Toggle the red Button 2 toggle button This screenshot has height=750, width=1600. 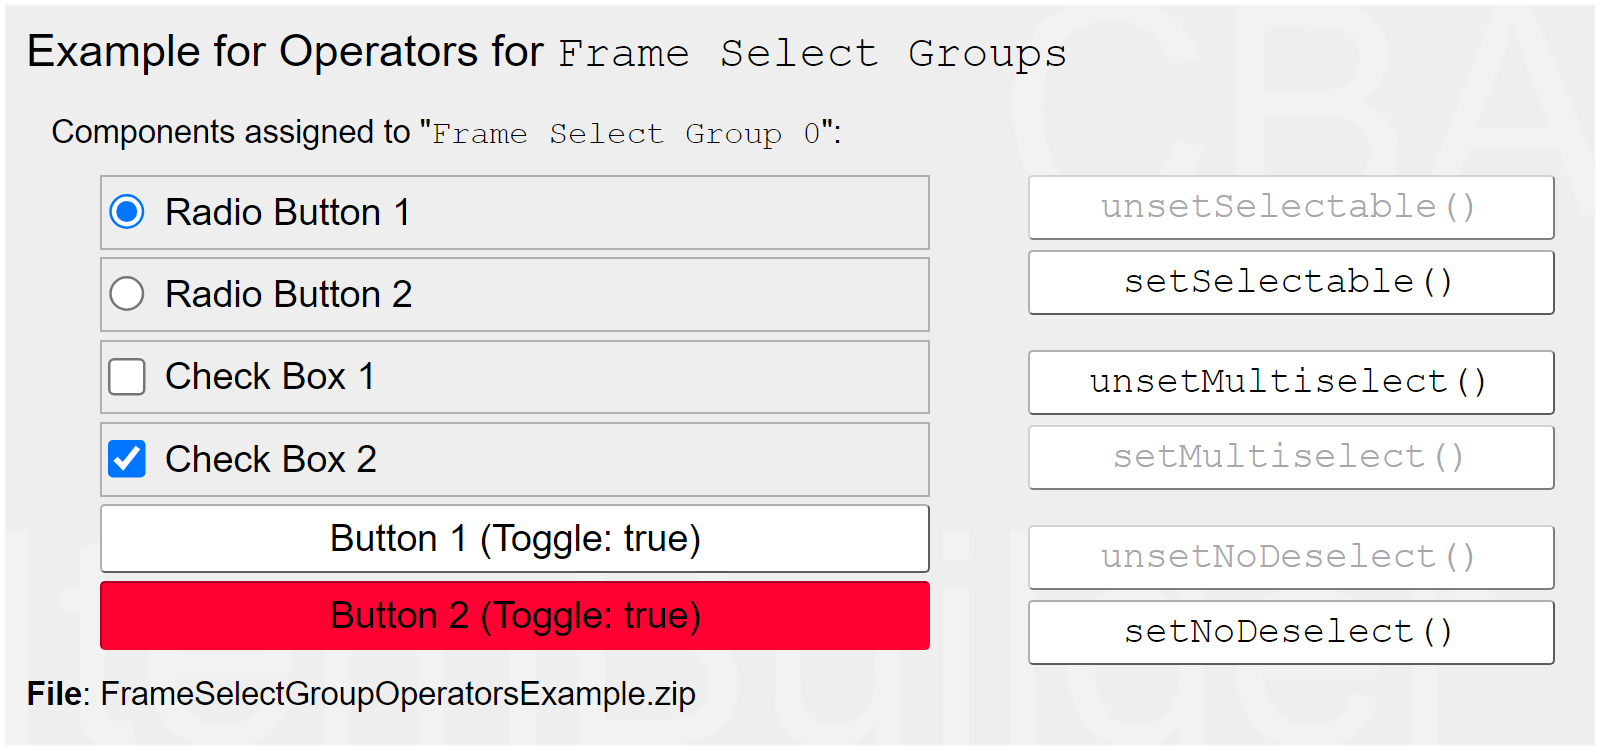coord(515,616)
